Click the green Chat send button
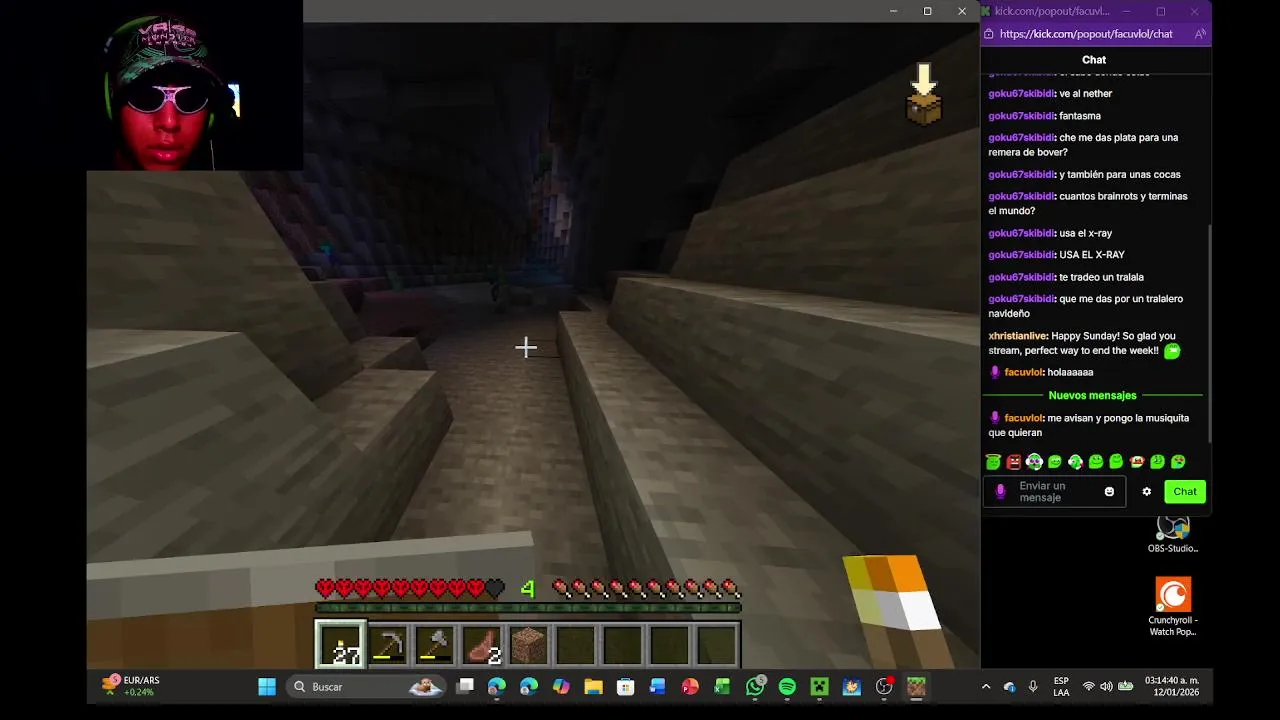The height and width of the screenshot is (720, 1280). (1185, 492)
